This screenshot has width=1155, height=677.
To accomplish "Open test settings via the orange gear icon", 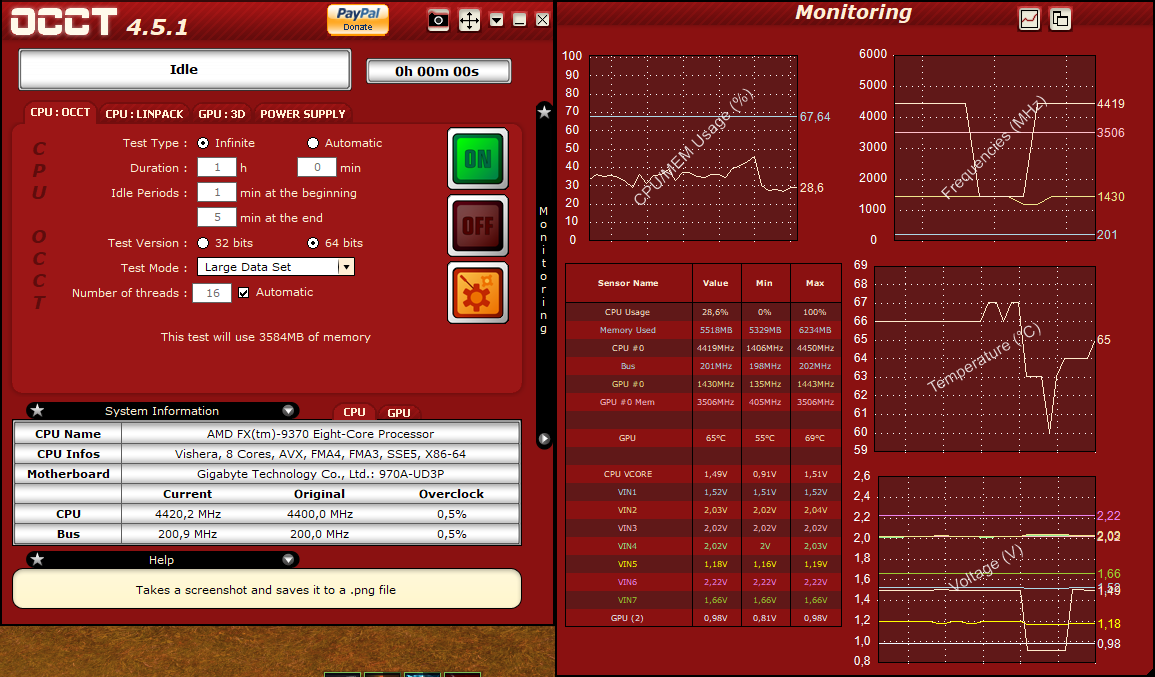I will tap(478, 292).
